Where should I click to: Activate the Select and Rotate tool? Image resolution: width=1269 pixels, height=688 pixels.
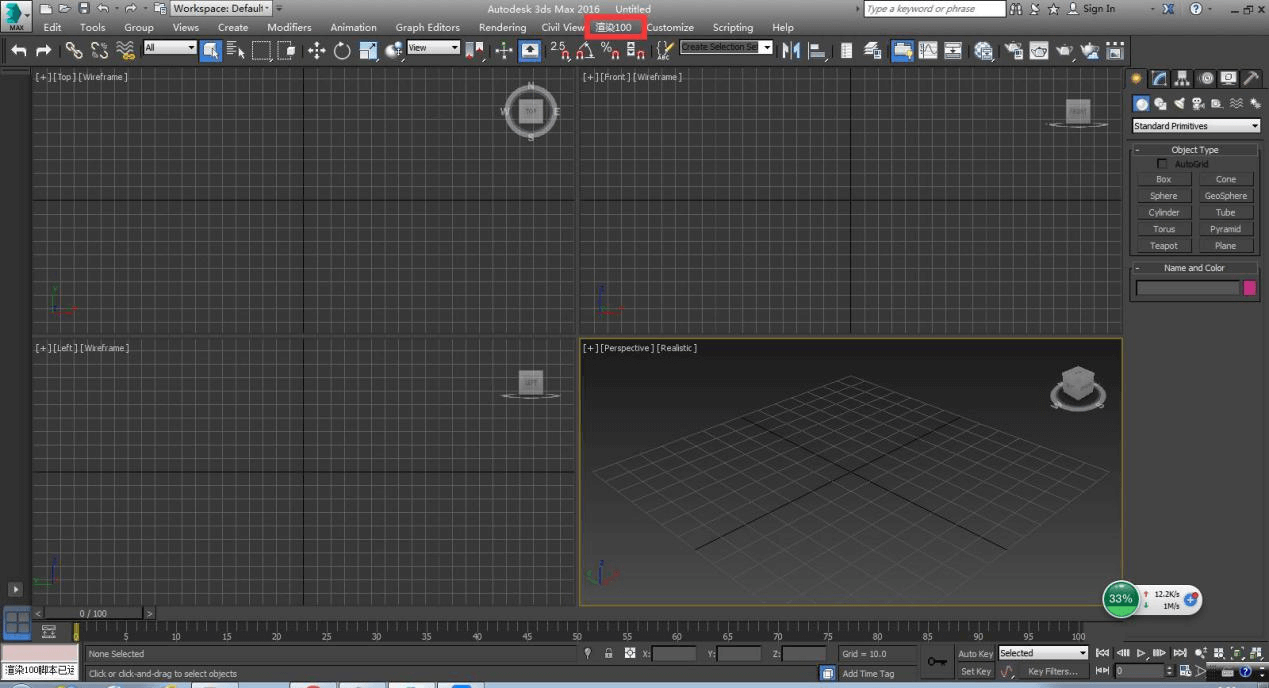click(x=342, y=51)
